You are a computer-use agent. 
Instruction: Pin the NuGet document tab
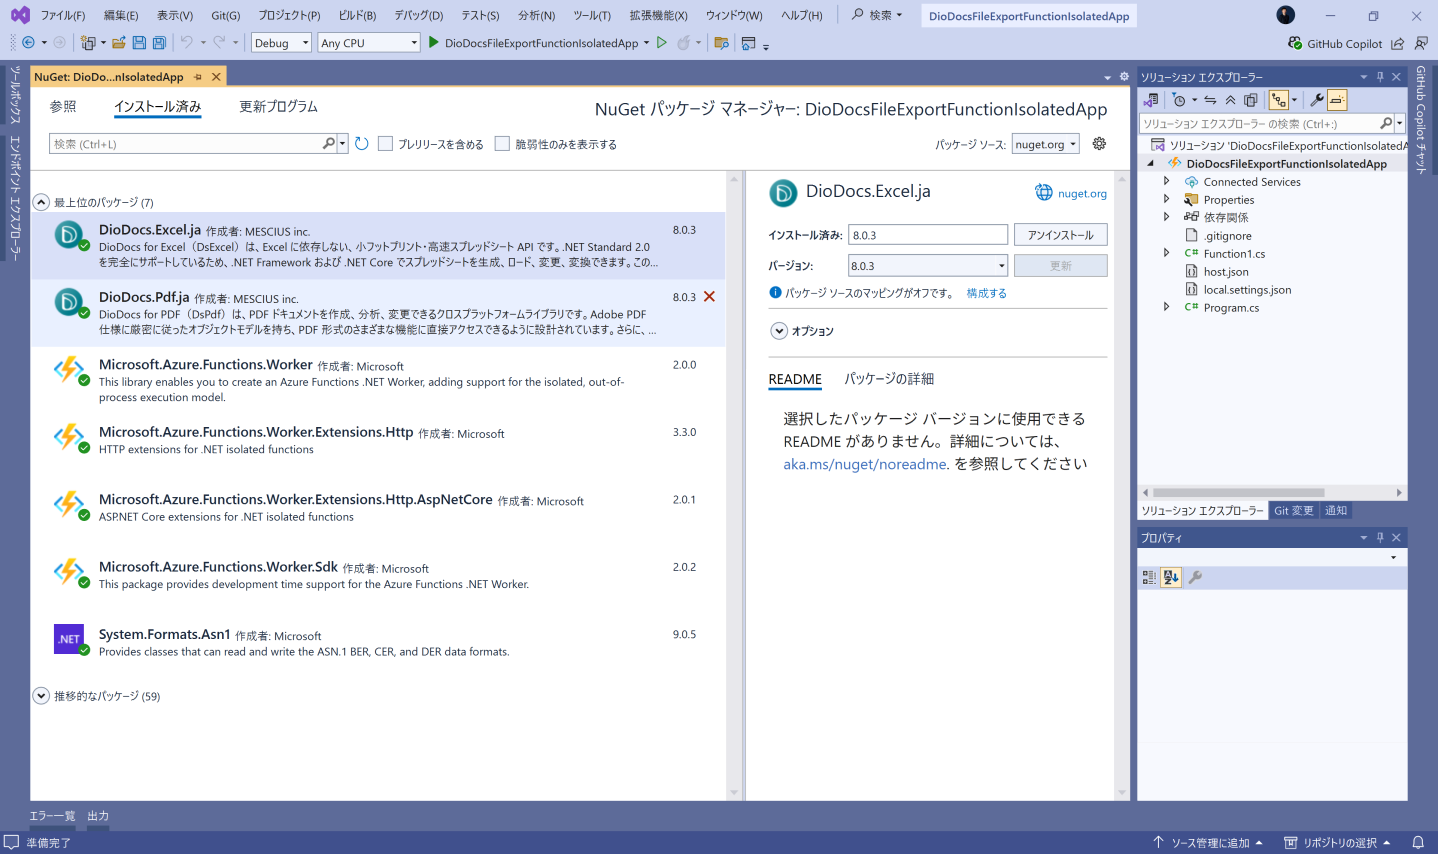point(198,77)
